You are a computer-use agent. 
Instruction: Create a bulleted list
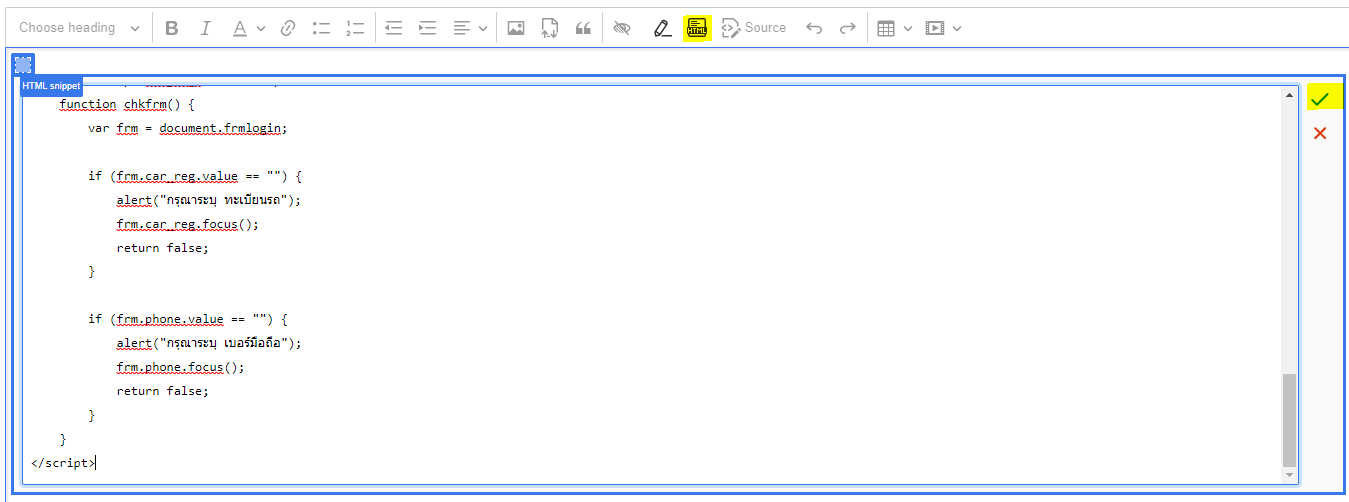click(x=321, y=28)
